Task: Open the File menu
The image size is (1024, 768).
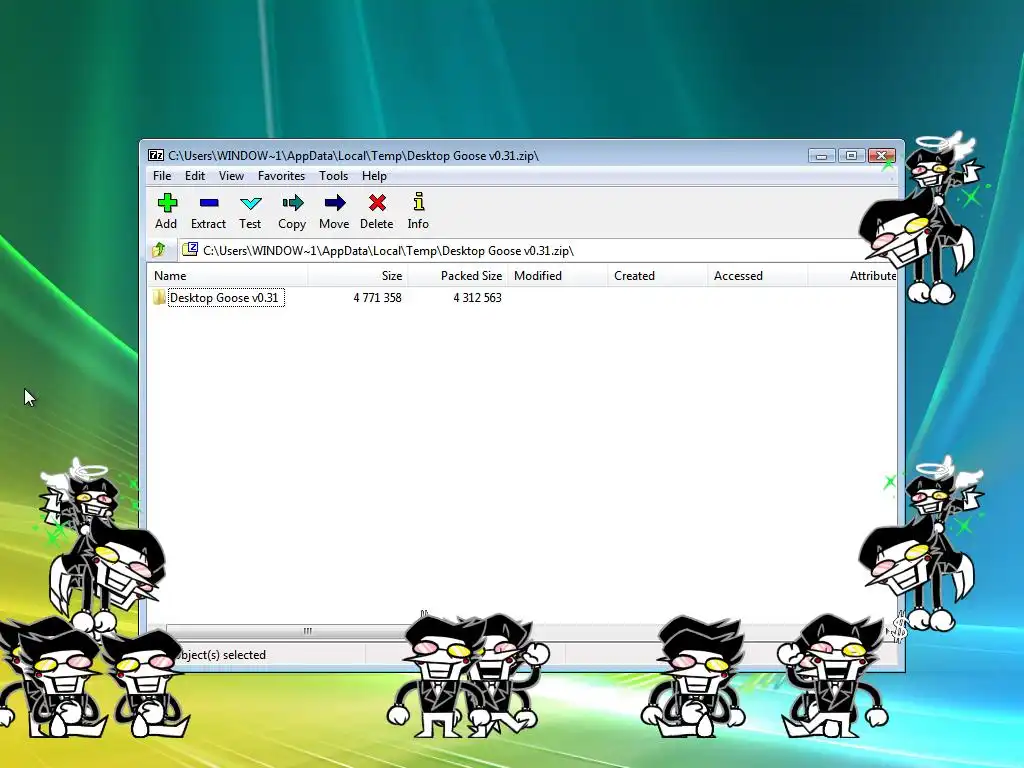Action: coord(162,176)
